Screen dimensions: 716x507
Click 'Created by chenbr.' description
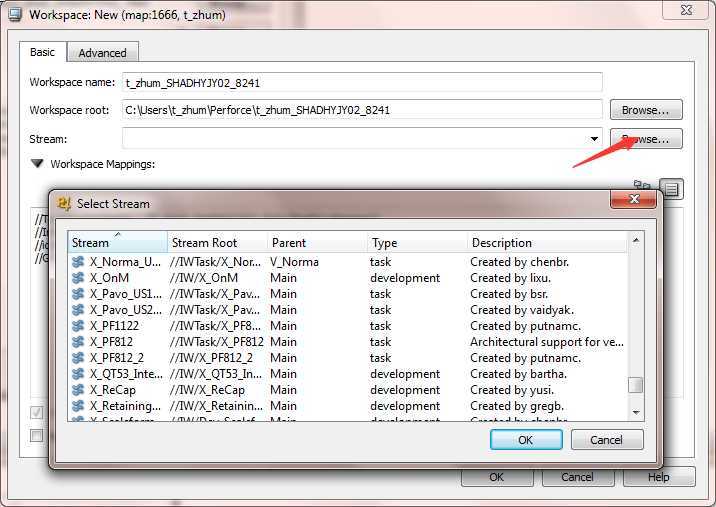point(520,262)
